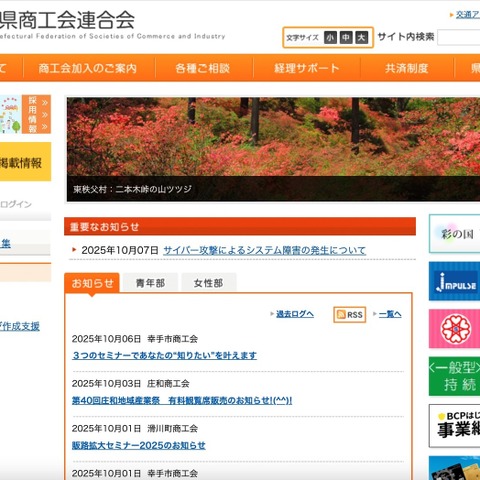Open the 3つのセミナー article link
The height and width of the screenshot is (480, 480).
pyautogui.click(x=164, y=355)
